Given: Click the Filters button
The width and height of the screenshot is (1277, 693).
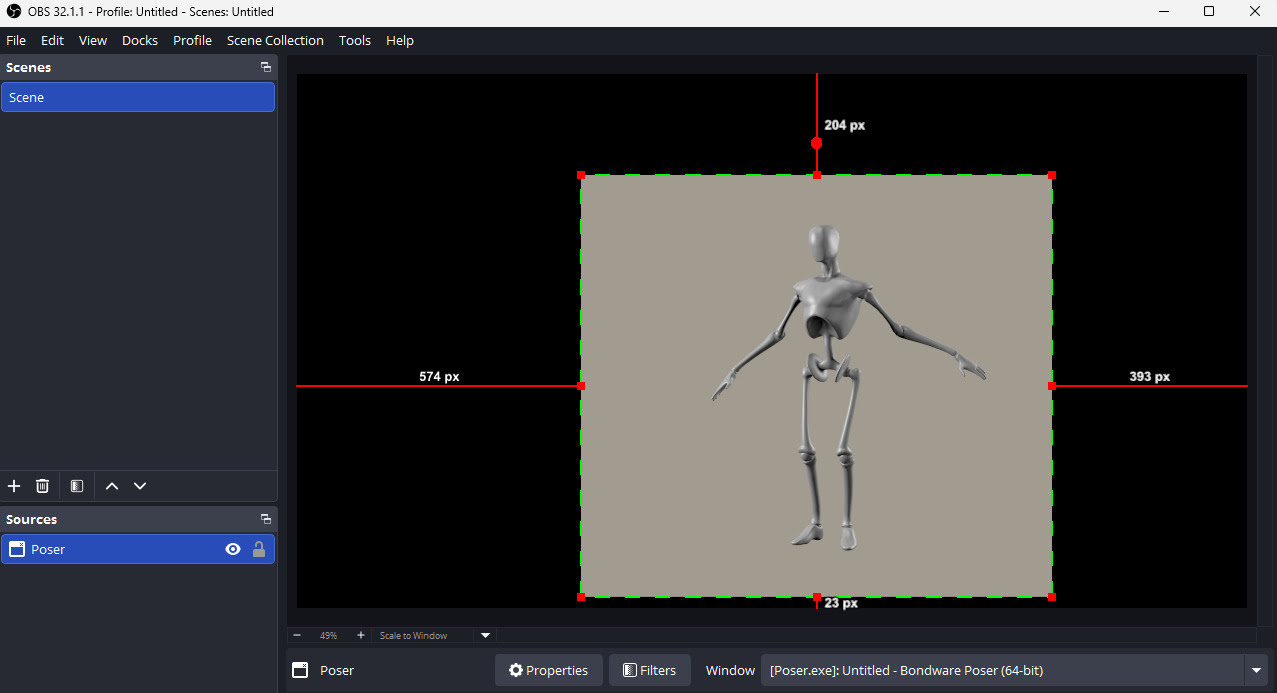Looking at the screenshot, I should tap(649, 670).
